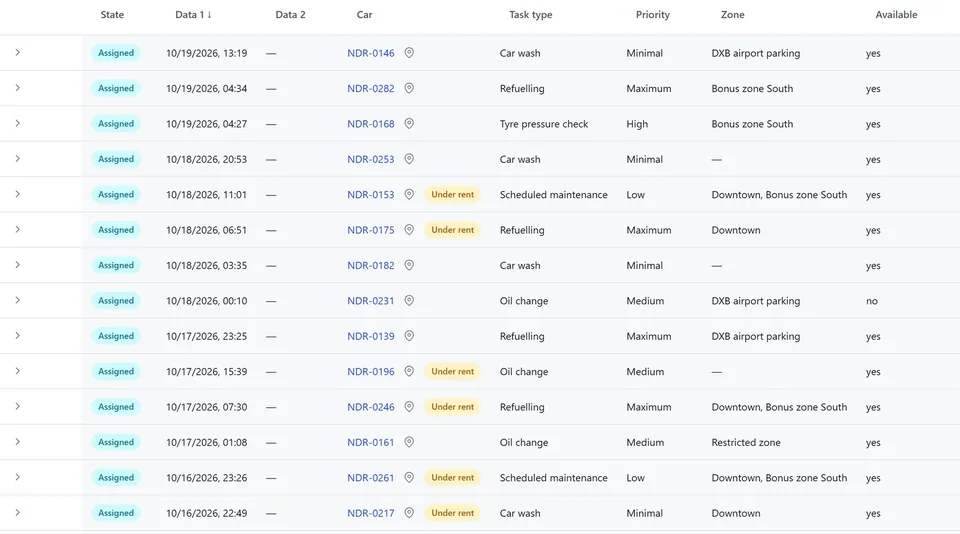Click the Priority column header
Image resolution: width=960 pixels, height=534 pixels.
[653, 15]
